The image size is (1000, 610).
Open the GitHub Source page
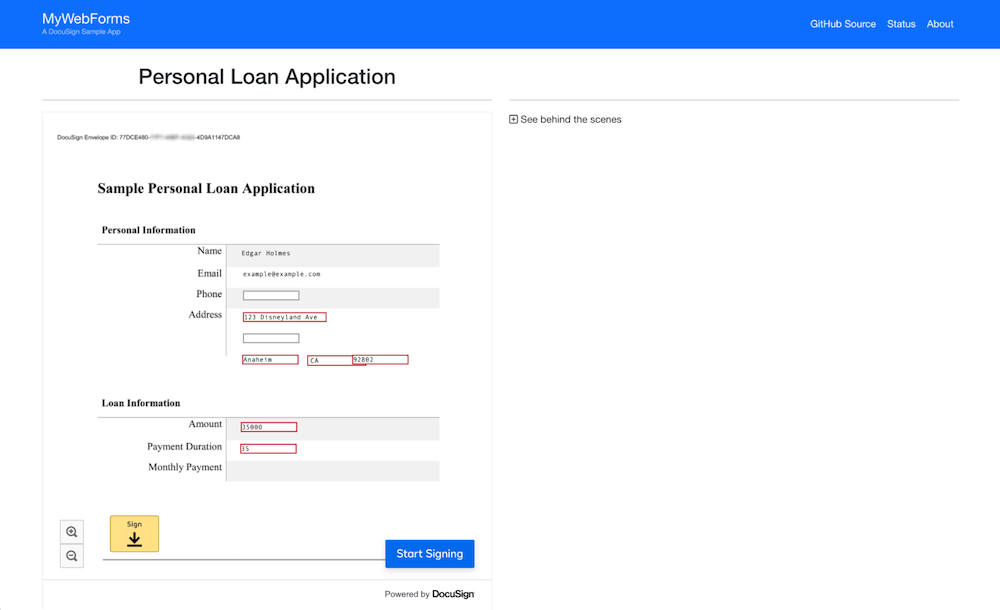(843, 23)
